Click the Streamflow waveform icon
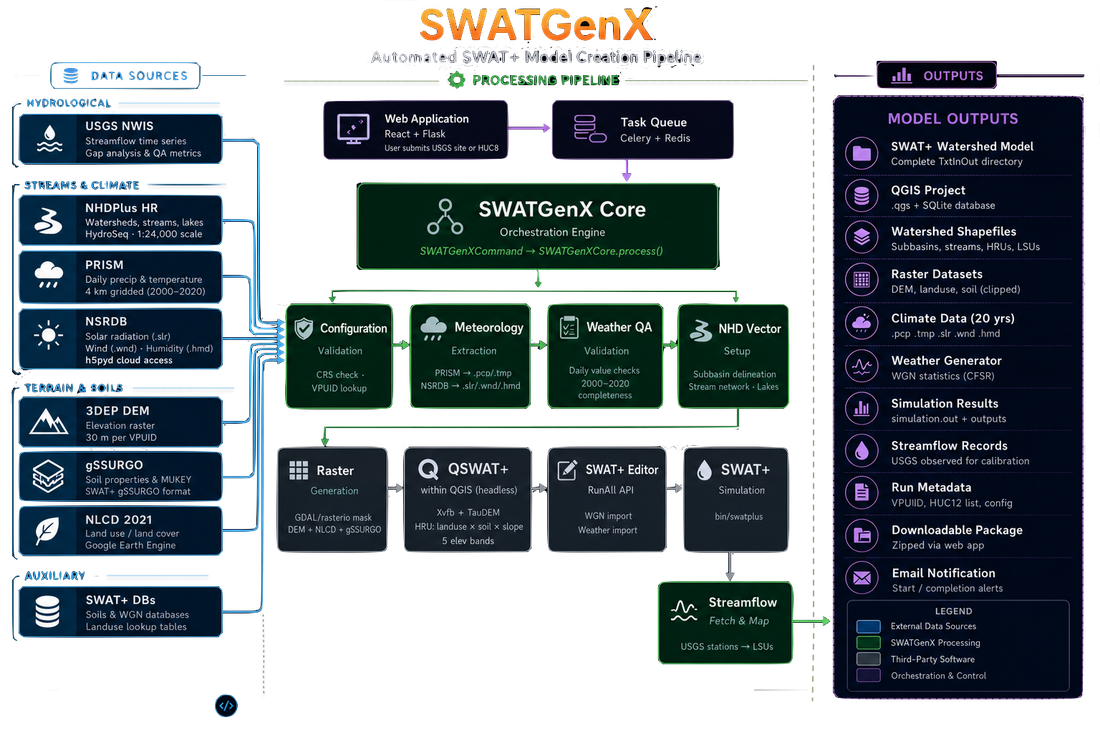Viewport: 1100px width, 733px height. pos(684,611)
